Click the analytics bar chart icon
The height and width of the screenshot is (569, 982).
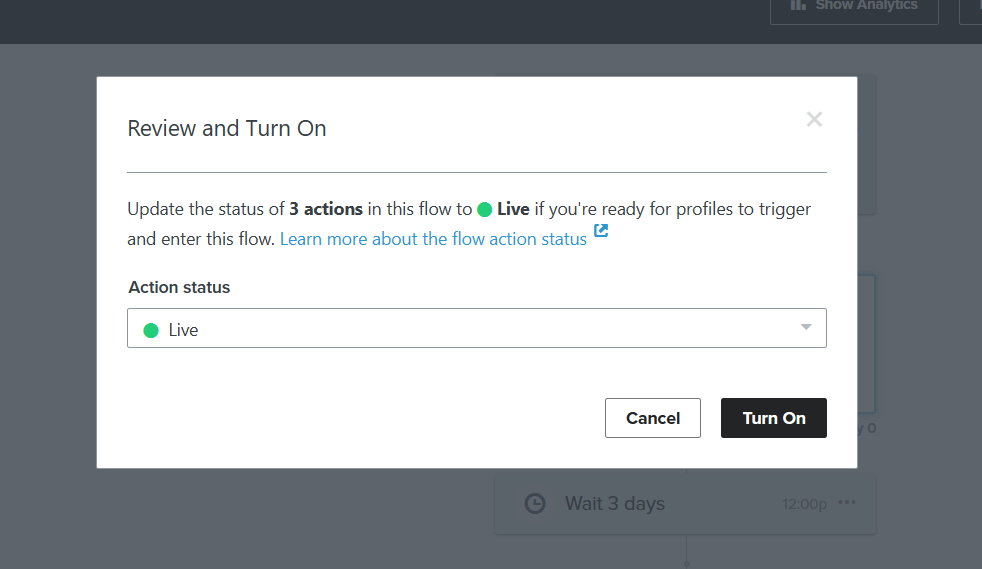point(798,5)
